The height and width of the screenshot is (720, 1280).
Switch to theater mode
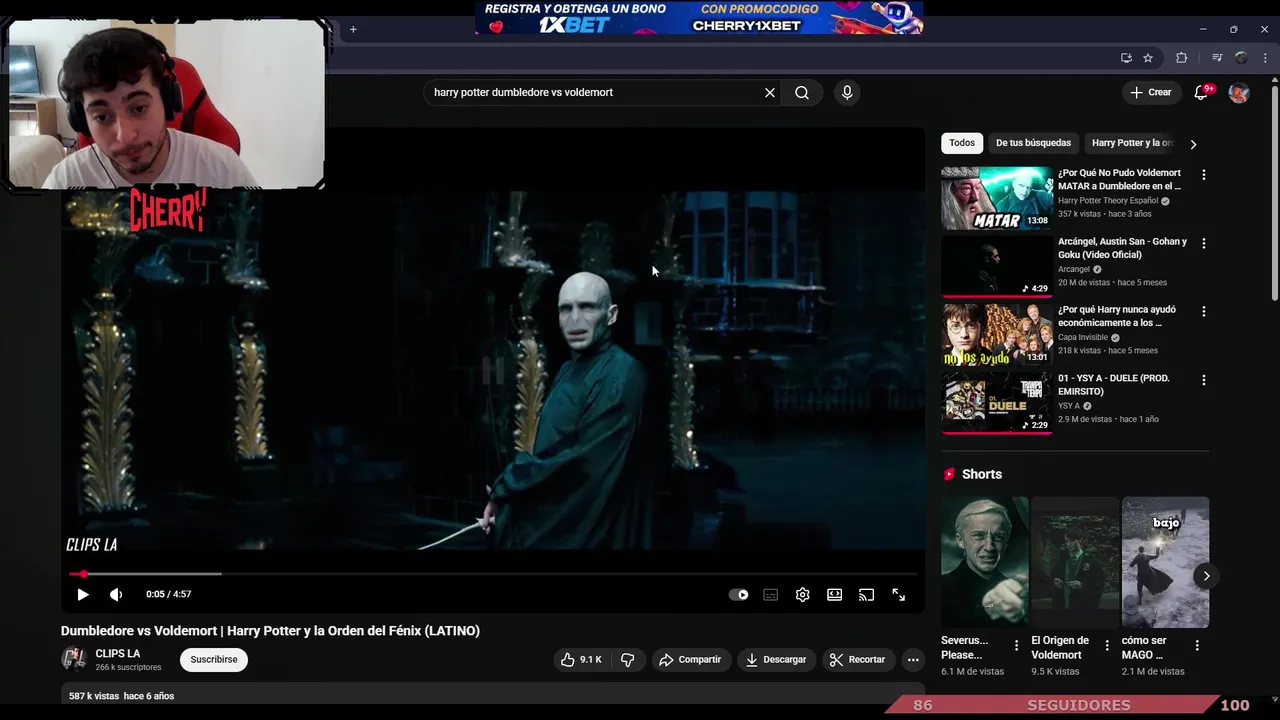click(835, 594)
